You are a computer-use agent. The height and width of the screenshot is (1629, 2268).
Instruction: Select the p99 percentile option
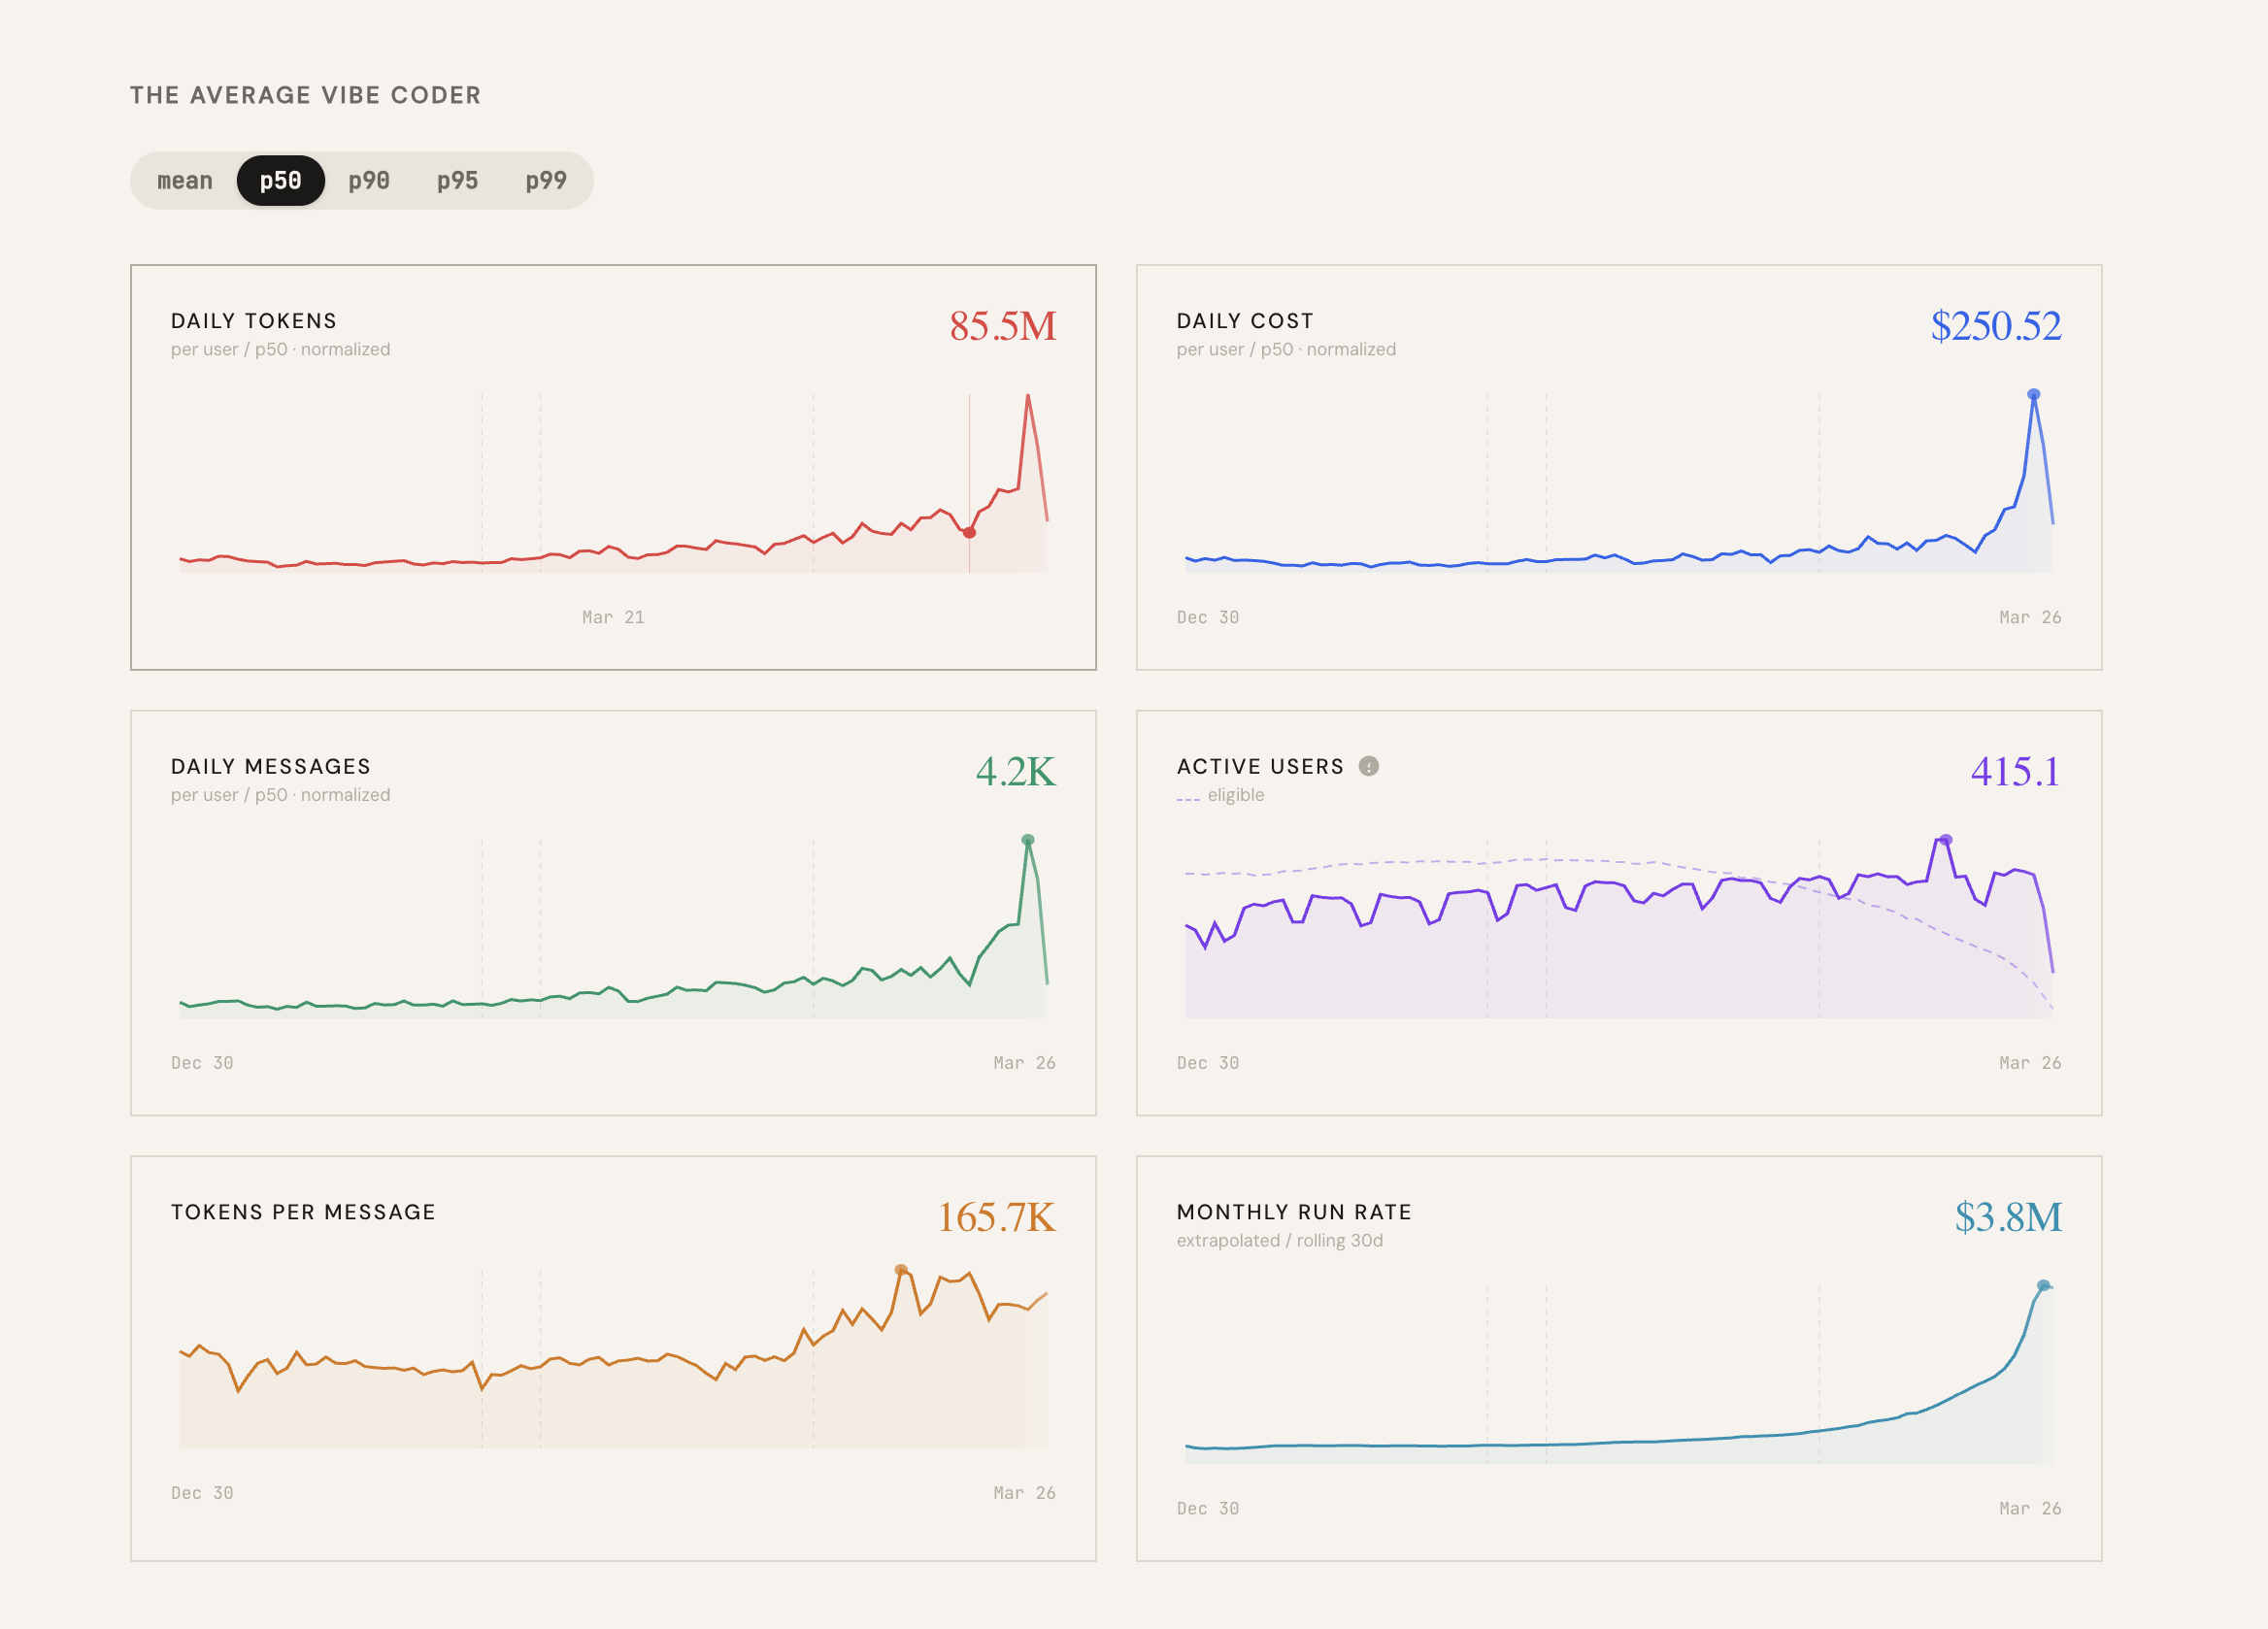pos(546,181)
